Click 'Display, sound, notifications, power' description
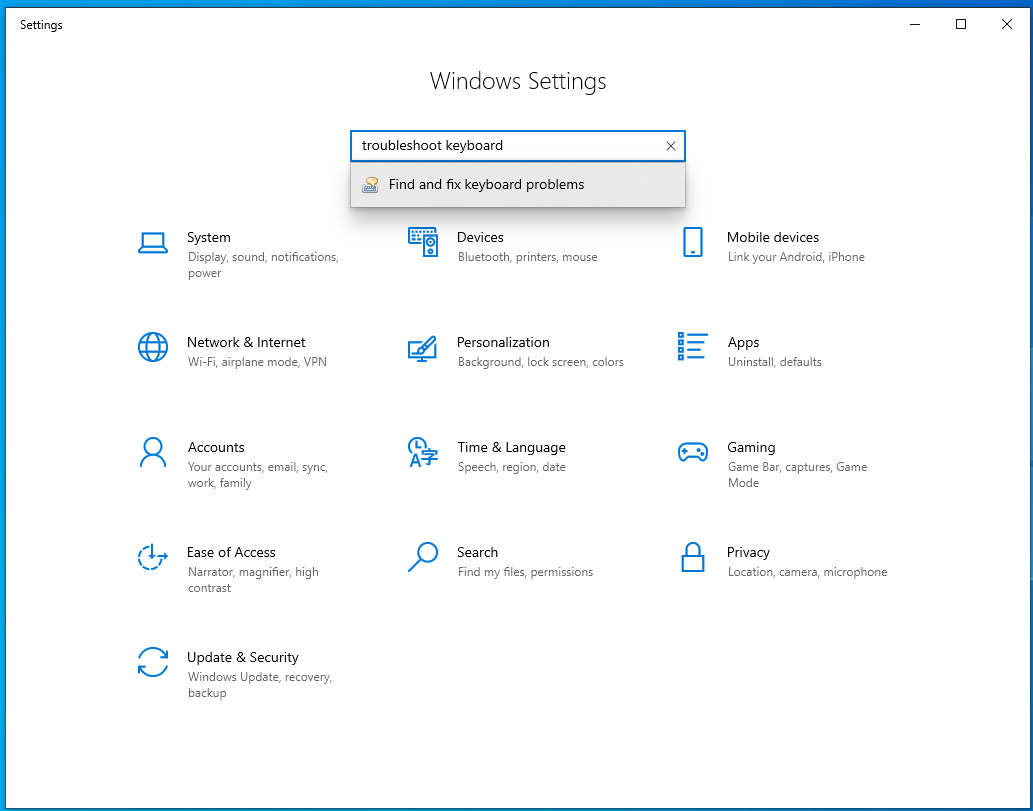Viewport: 1033px width, 811px height. point(264,265)
